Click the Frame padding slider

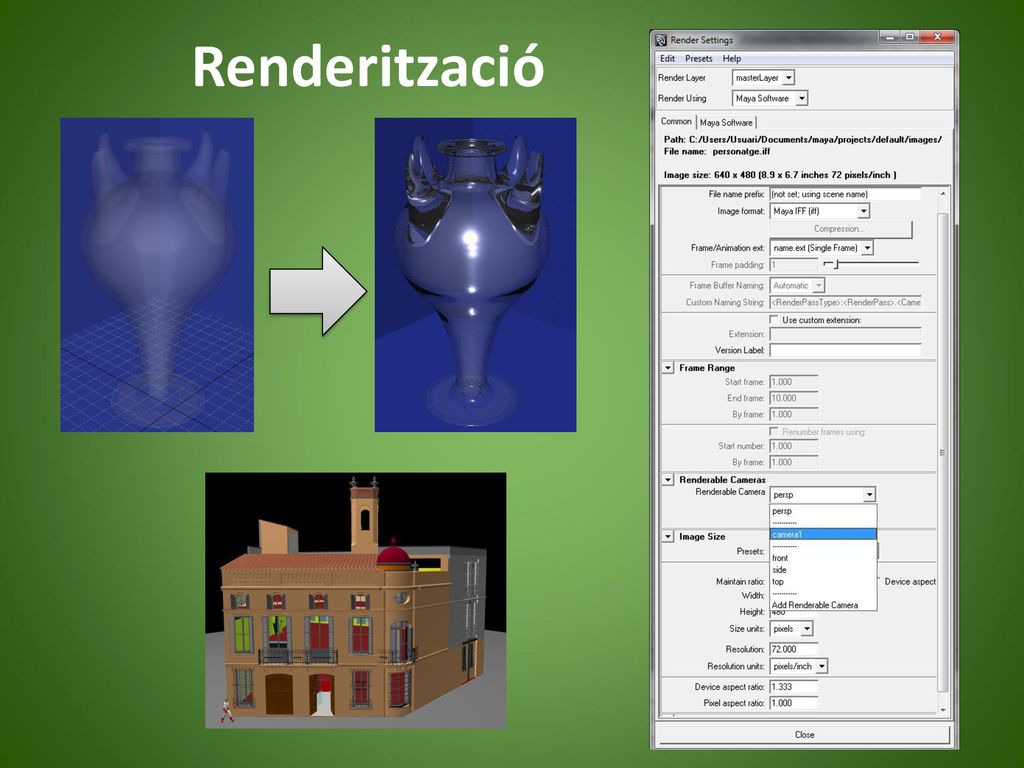[x=871, y=264]
